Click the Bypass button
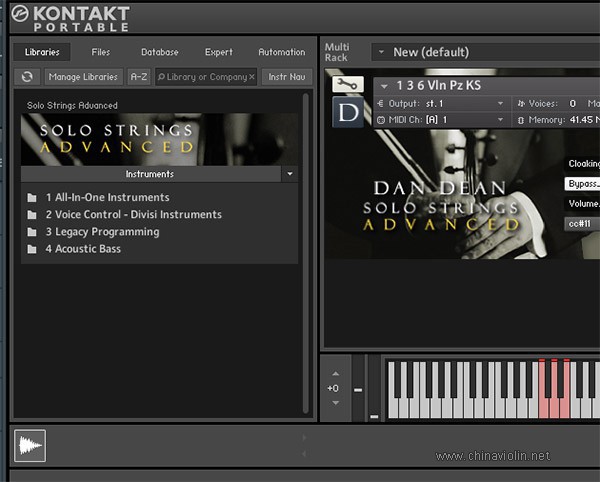The height and width of the screenshot is (482, 600). tap(582, 184)
